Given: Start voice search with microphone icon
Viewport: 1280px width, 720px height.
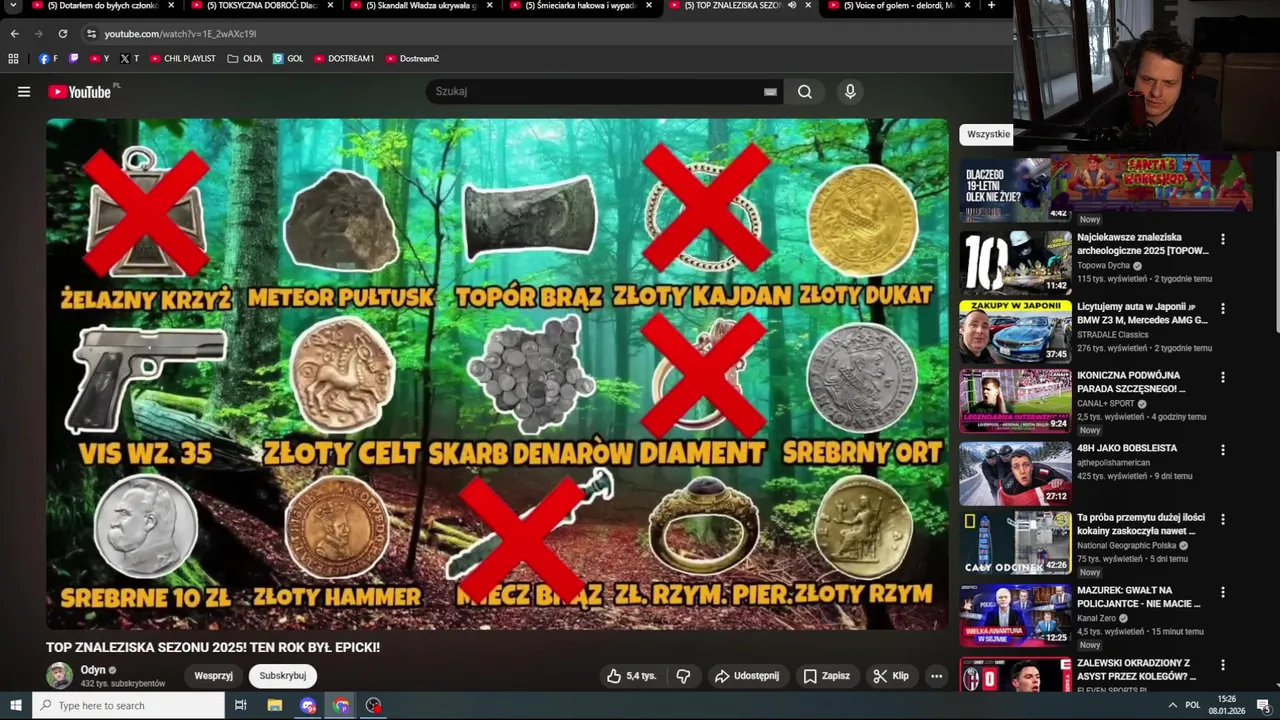Looking at the screenshot, I should pos(850,92).
